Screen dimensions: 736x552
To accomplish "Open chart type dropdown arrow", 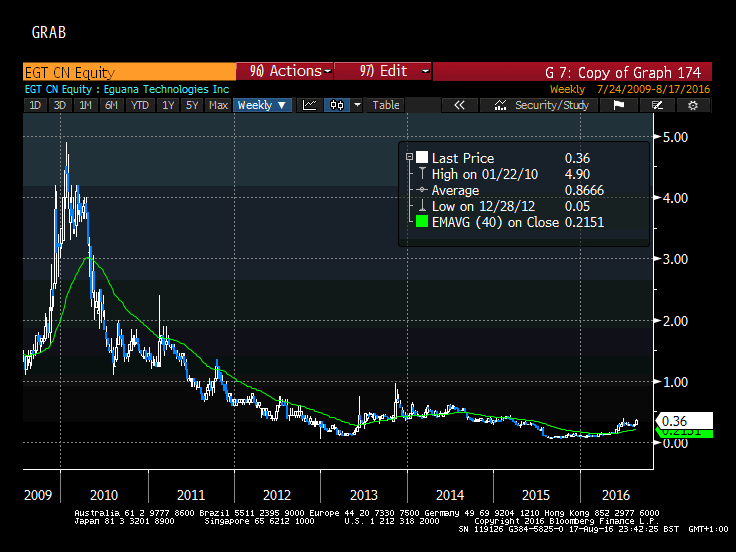I will (x=357, y=105).
